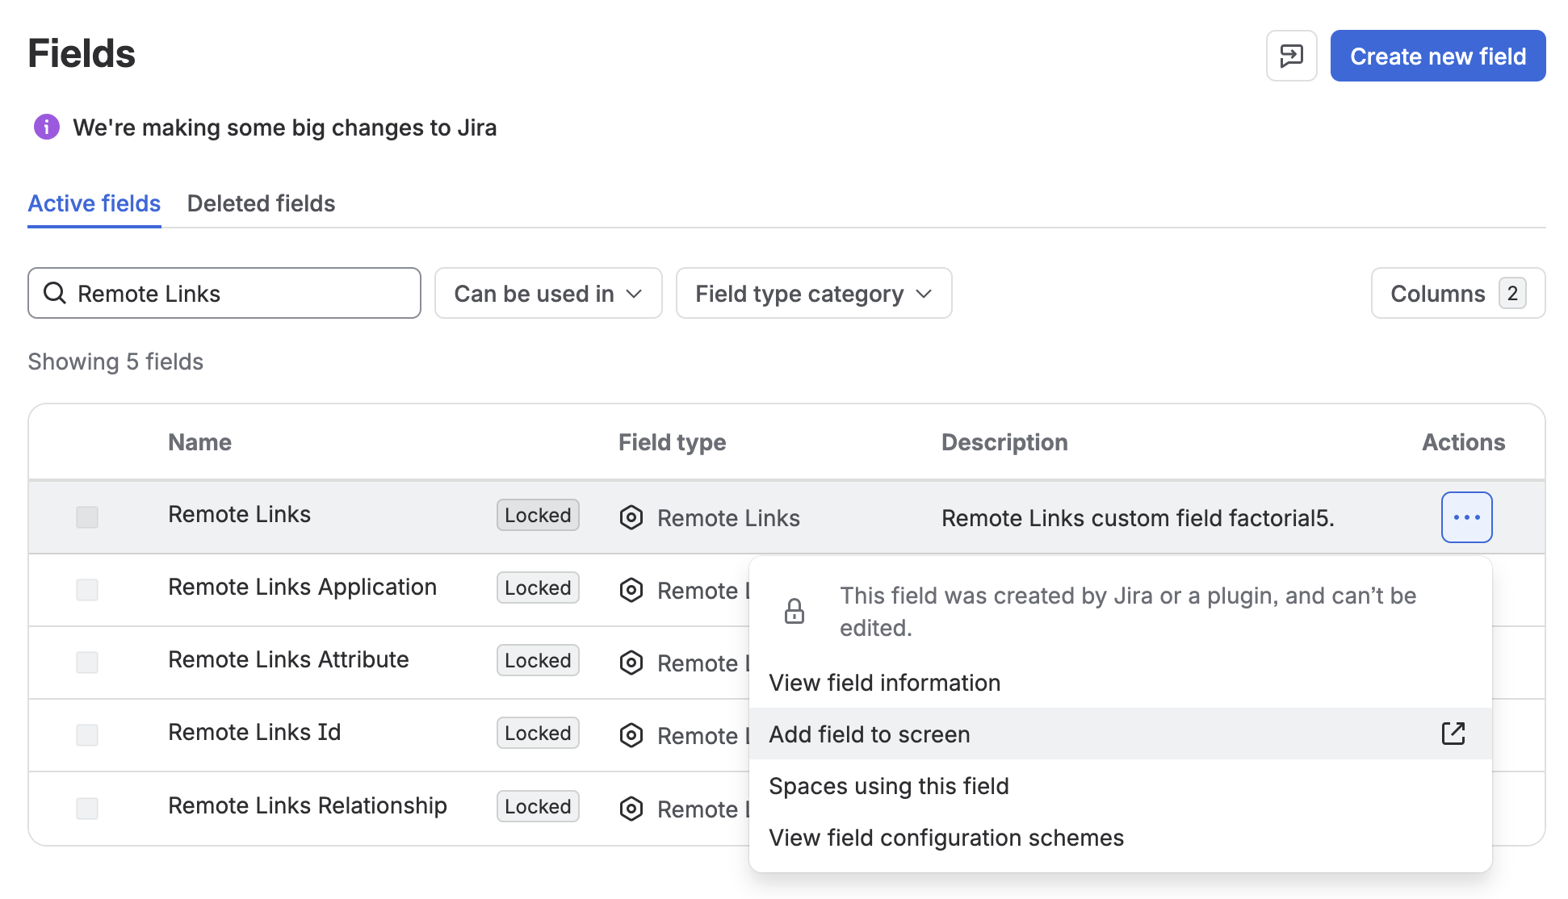The image size is (1568, 899).
Task: Choose View field configuration schemes from the menu
Action: point(1120,838)
